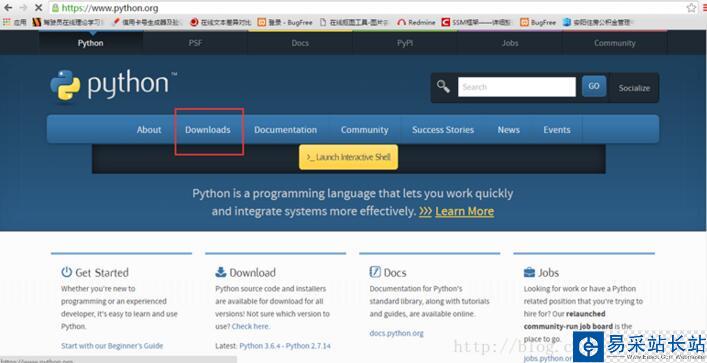This screenshot has width=707, height=363.
Task: Stop page loading with the X icon
Action: pos(39,8)
